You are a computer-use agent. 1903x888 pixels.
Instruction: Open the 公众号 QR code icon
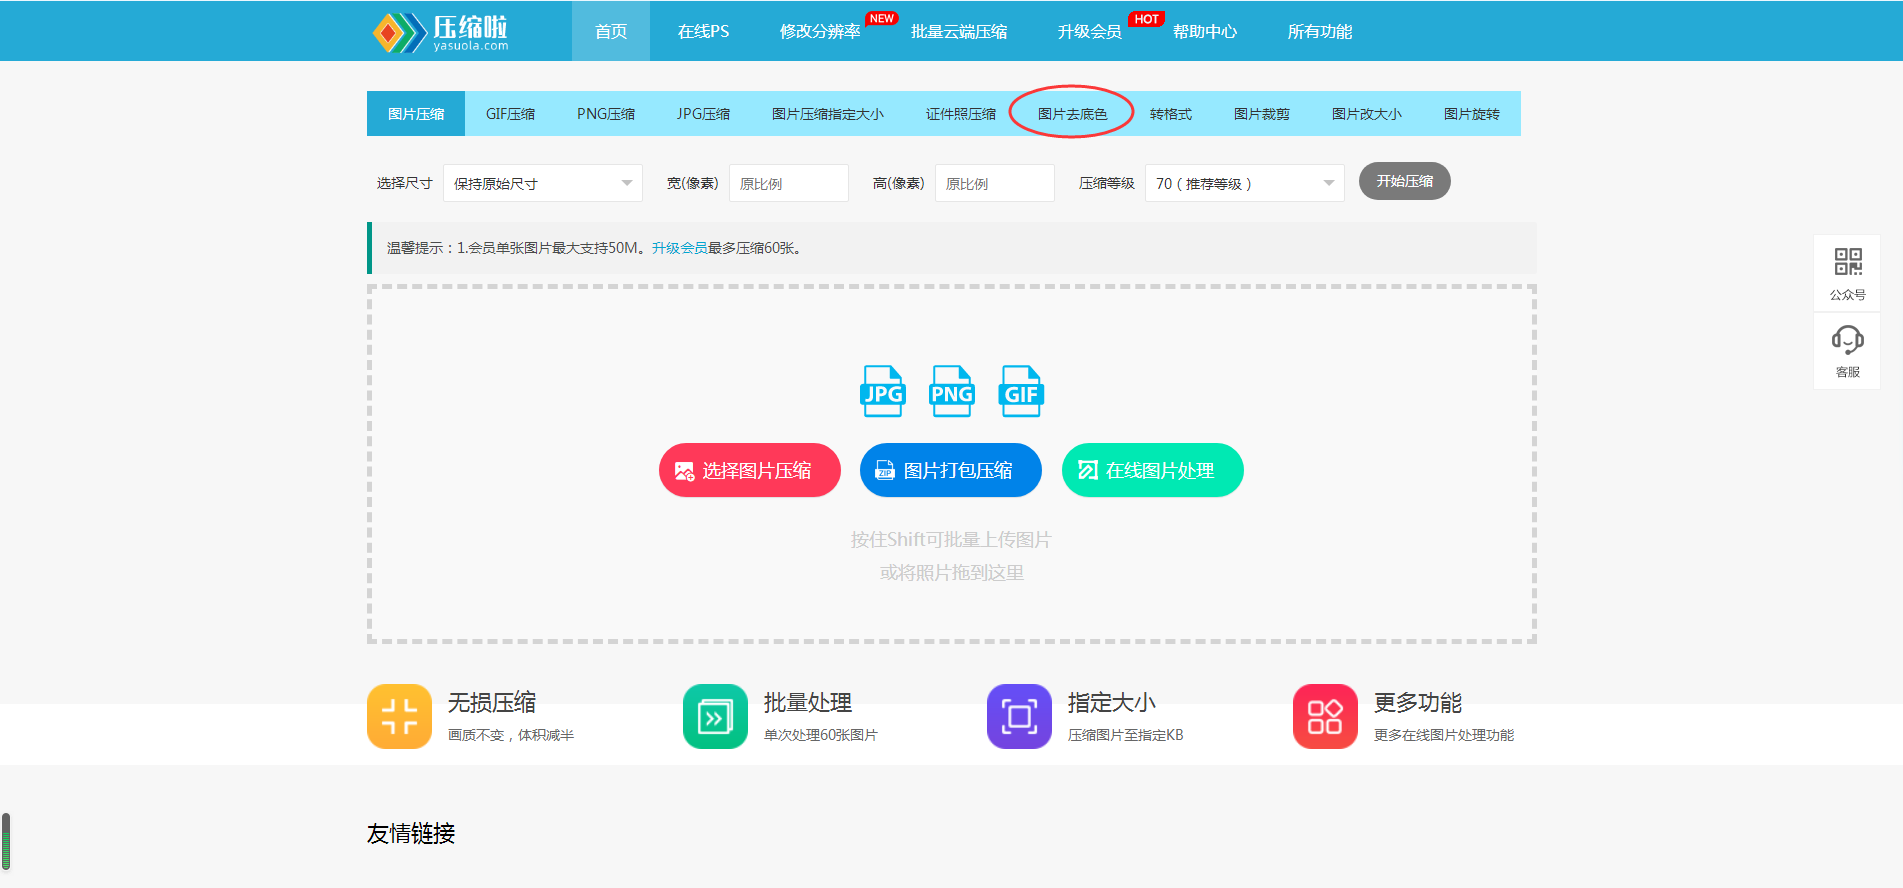click(1847, 263)
